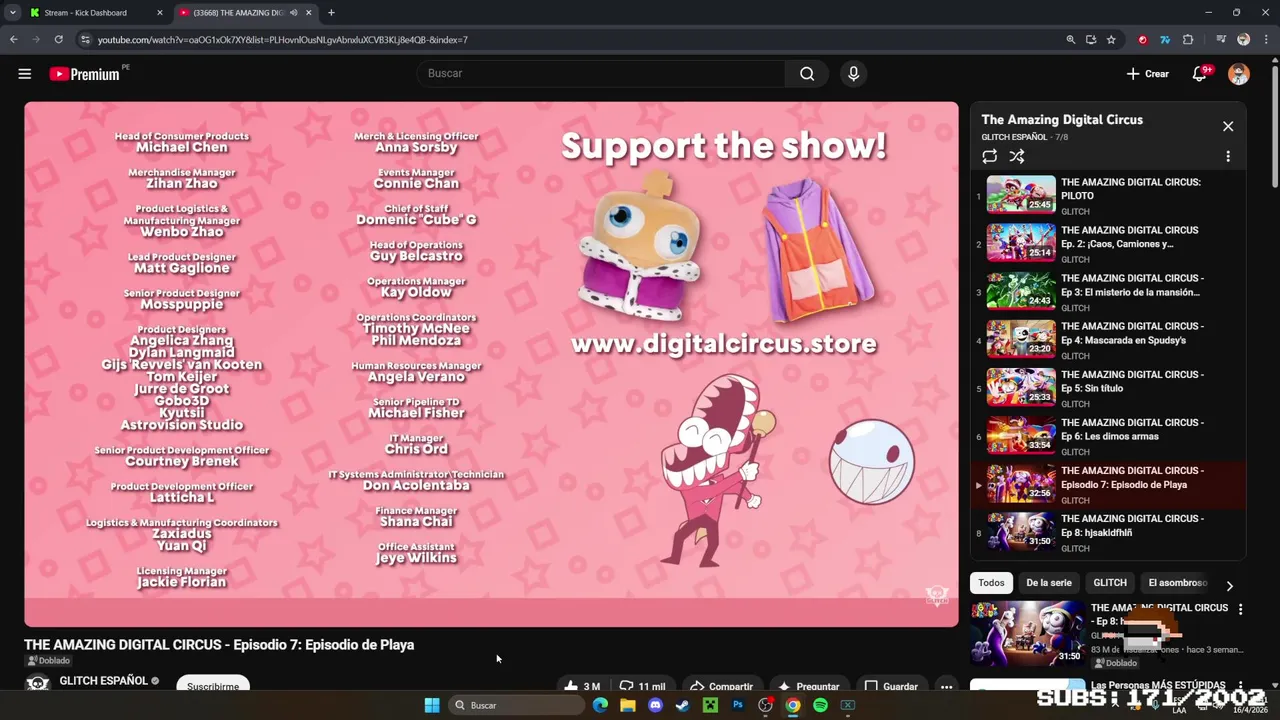This screenshot has height=720, width=1280.
Task: Select the GLITCH filter chip
Action: click(1110, 583)
